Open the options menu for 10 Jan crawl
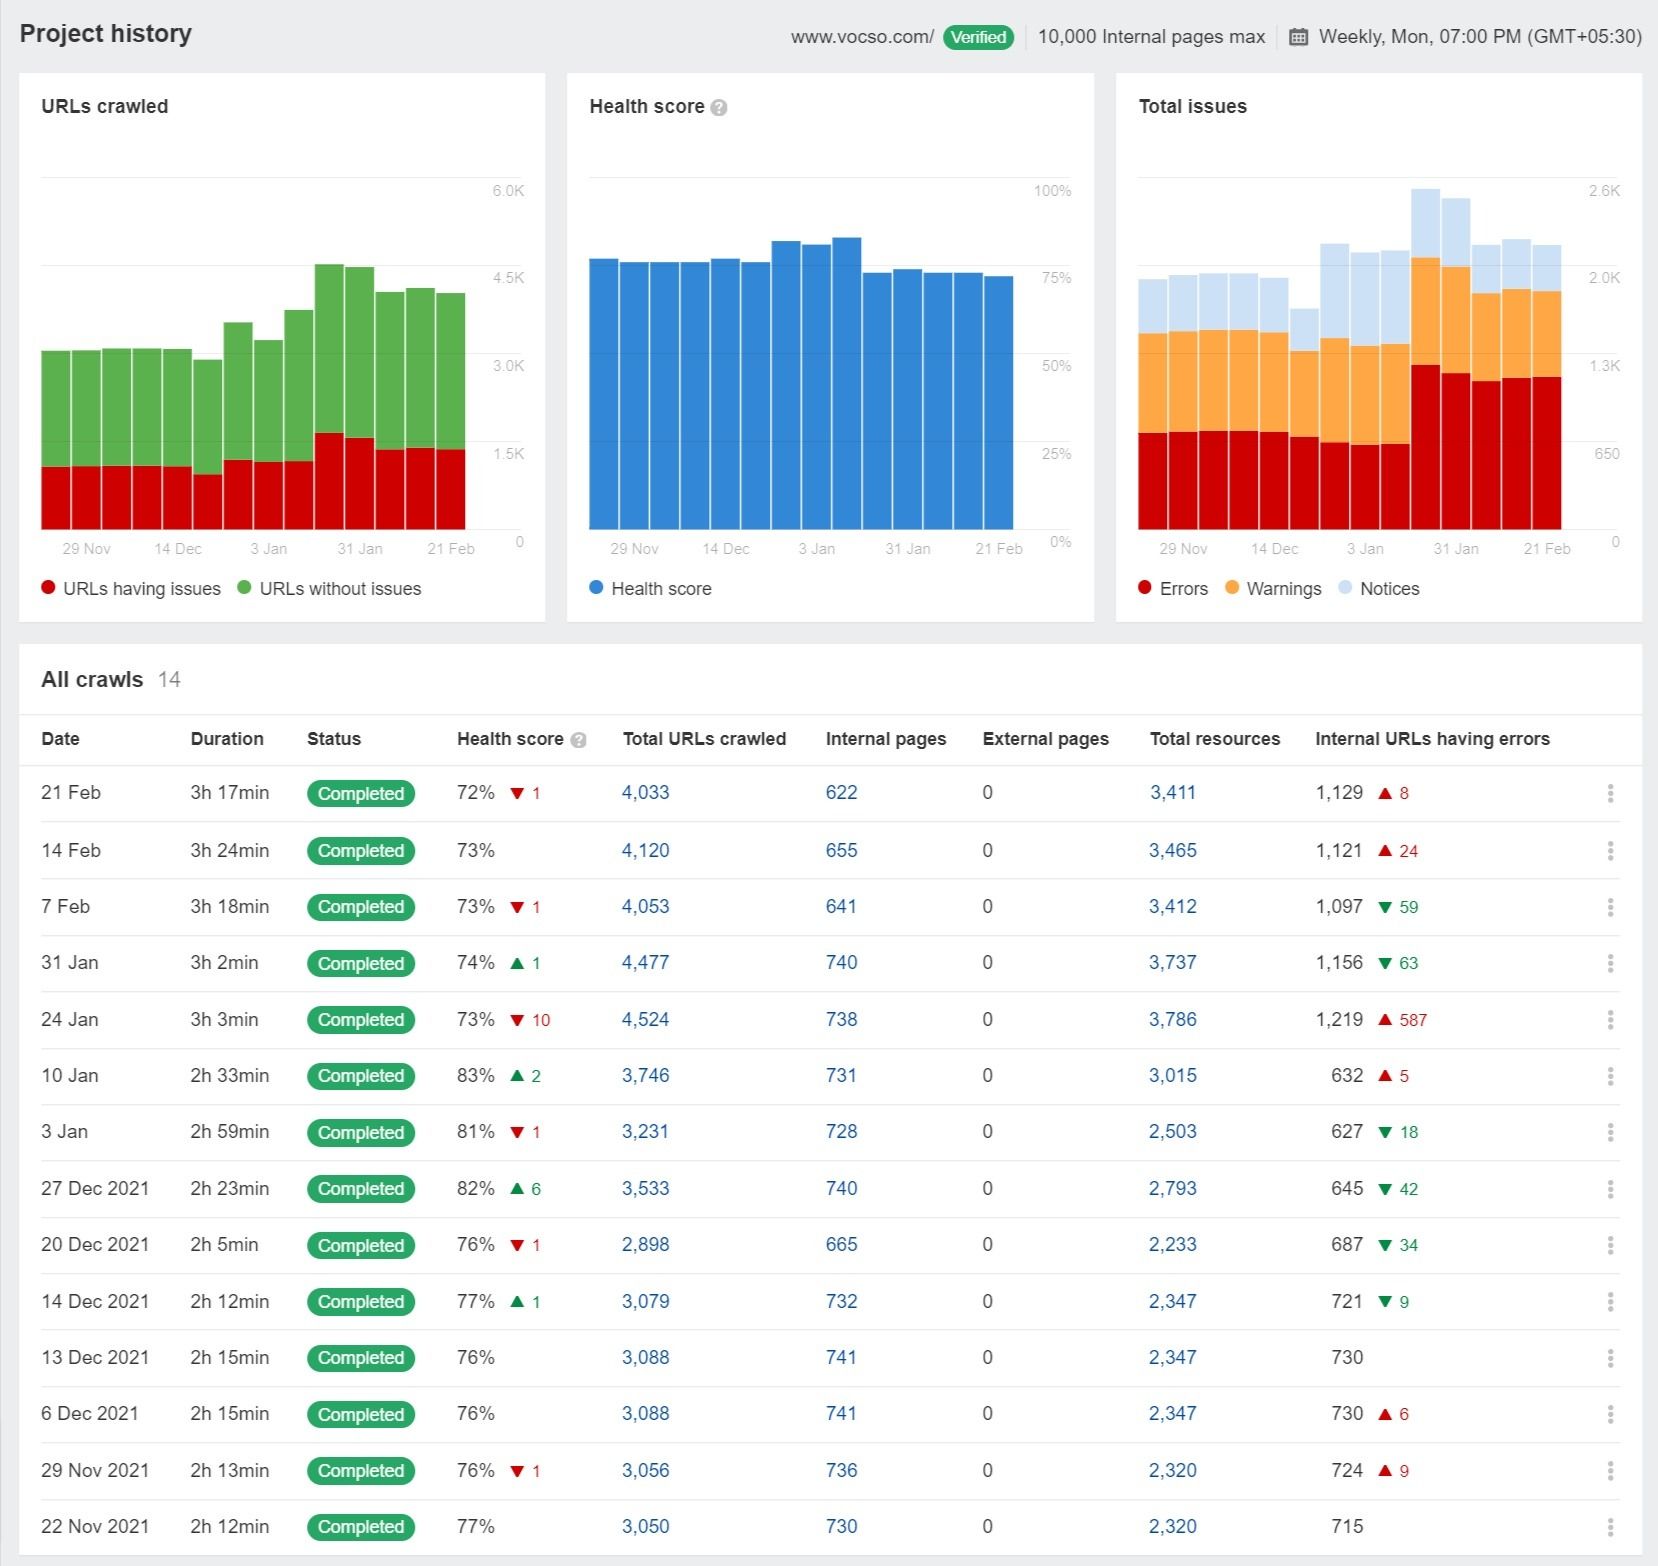The height and width of the screenshot is (1566, 1658). point(1609,1076)
